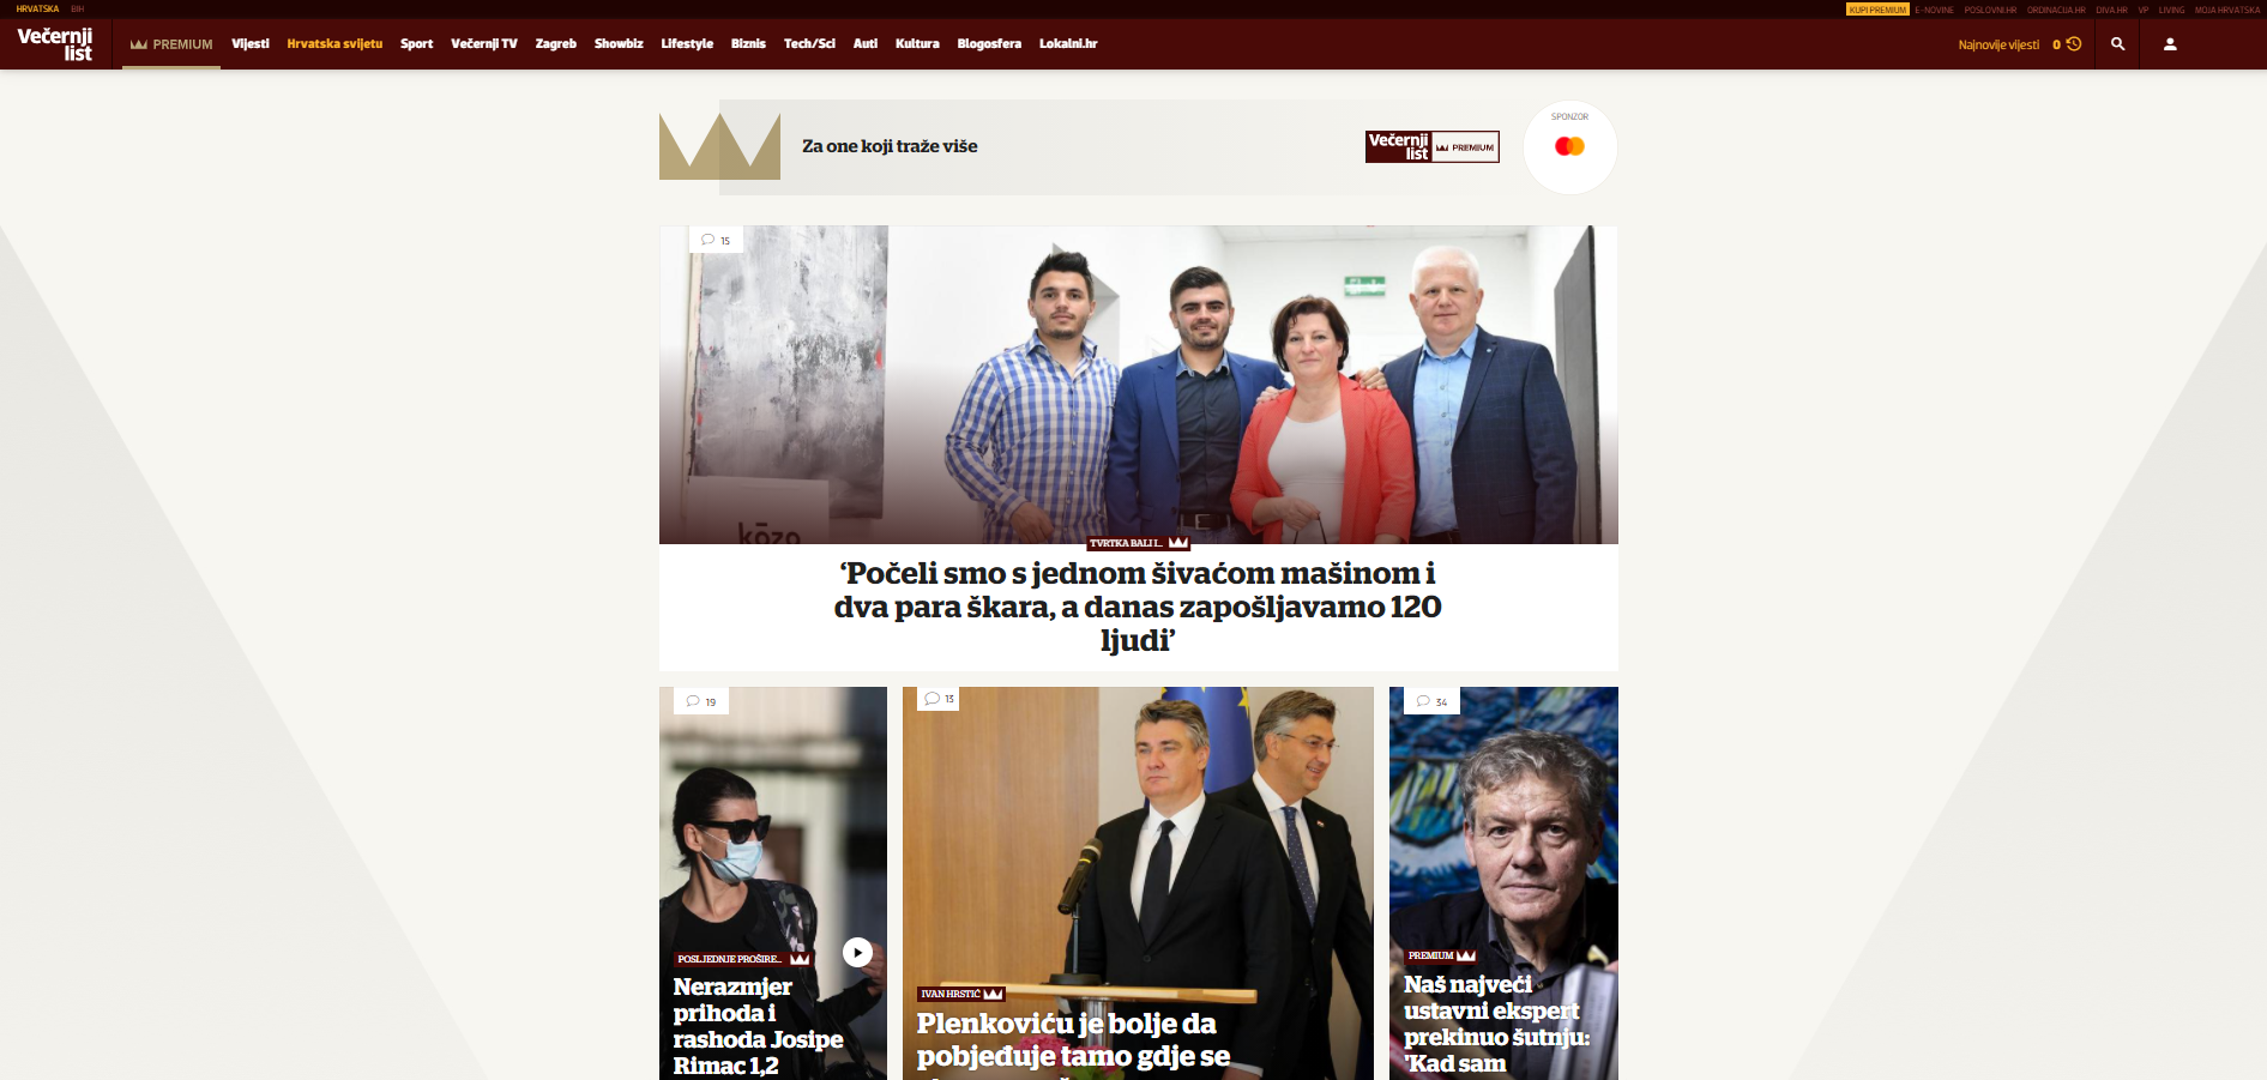Open the ustavni ekspert article's comment count
The height and width of the screenshot is (1080, 2267).
point(1431,701)
